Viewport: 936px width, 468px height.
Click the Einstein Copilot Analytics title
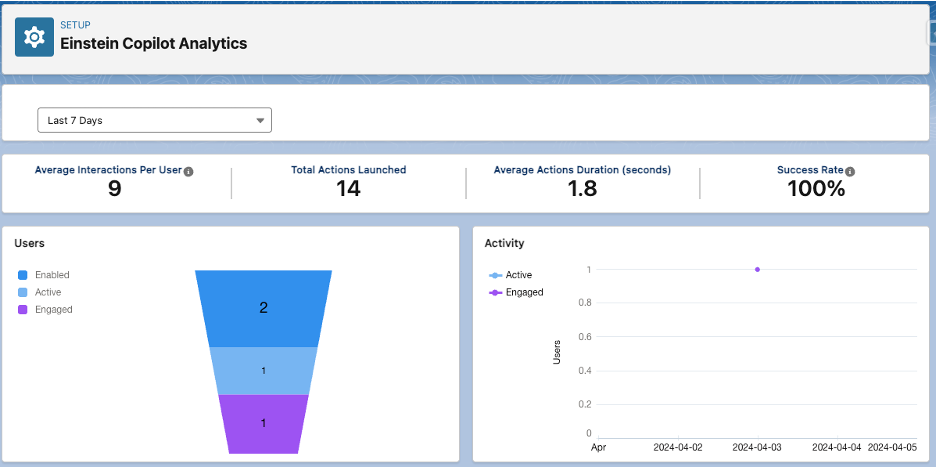153,43
